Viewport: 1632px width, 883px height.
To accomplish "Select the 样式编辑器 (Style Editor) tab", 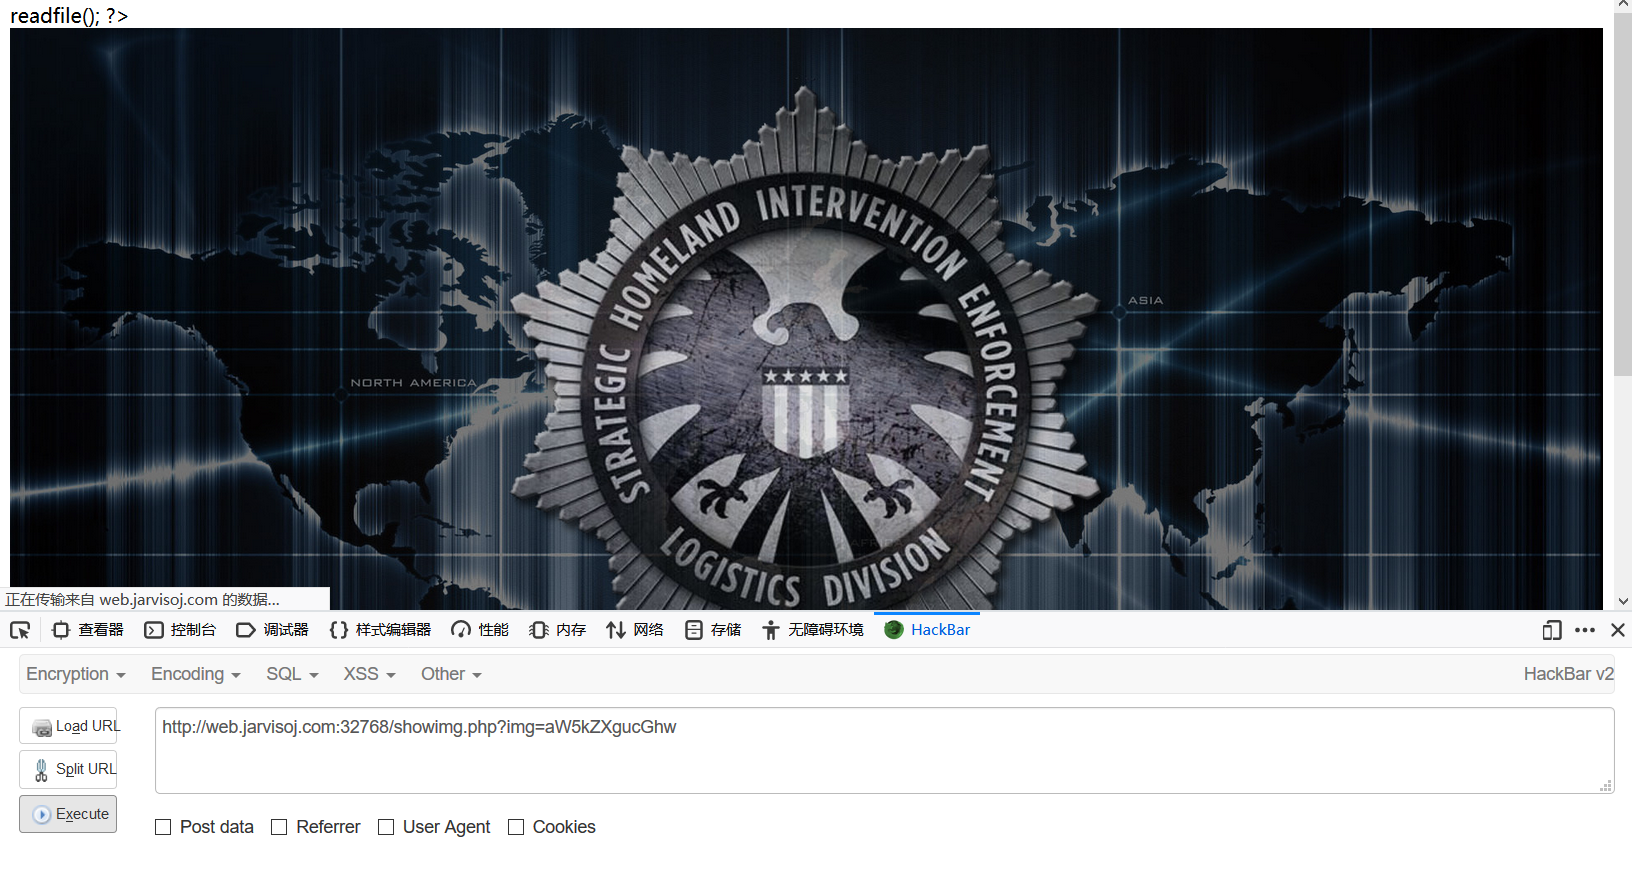I will point(380,630).
